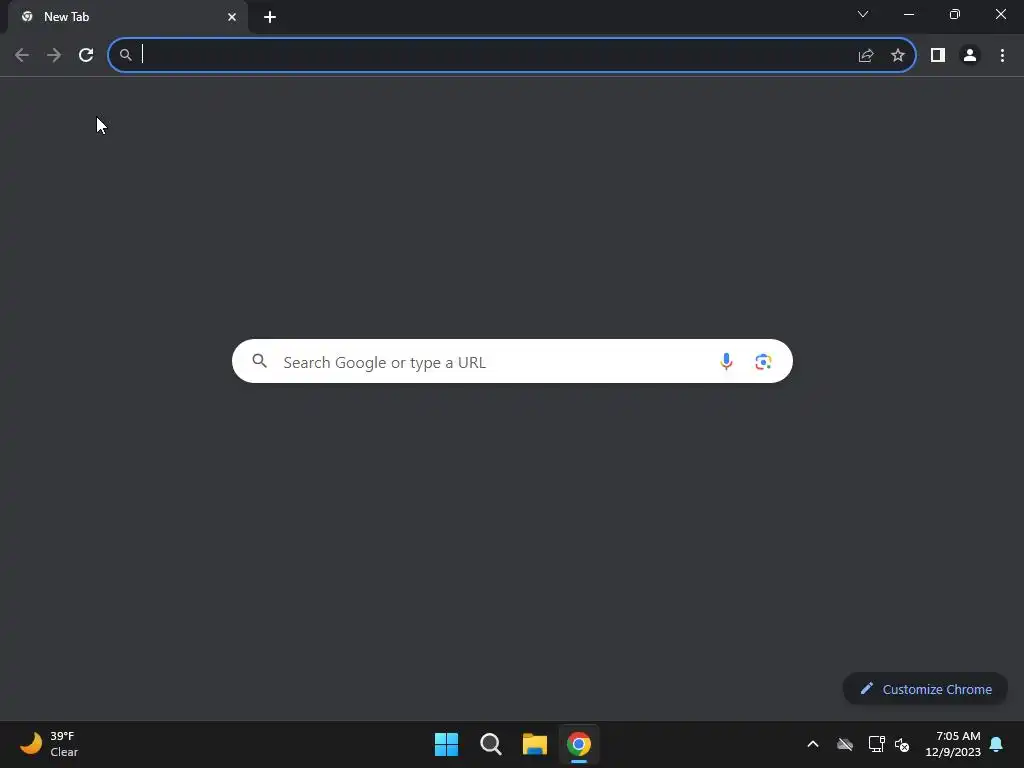Open Customize Chrome
Image resolution: width=1024 pixels, height=768 pixels.
click(925, 689)
